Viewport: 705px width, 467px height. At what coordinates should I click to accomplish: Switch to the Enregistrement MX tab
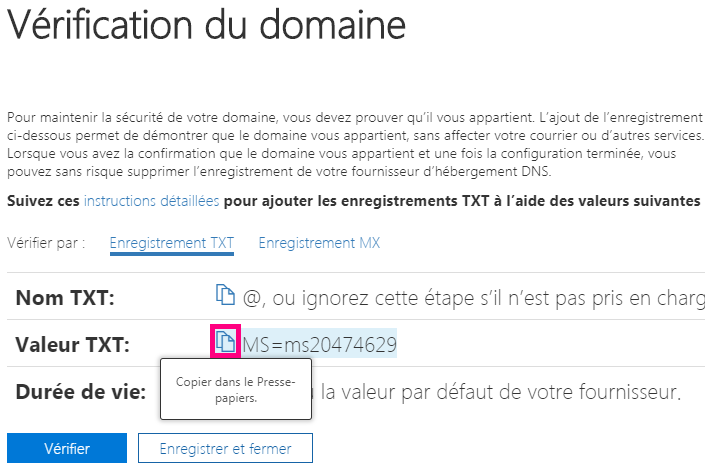click(x=319, y=243)
